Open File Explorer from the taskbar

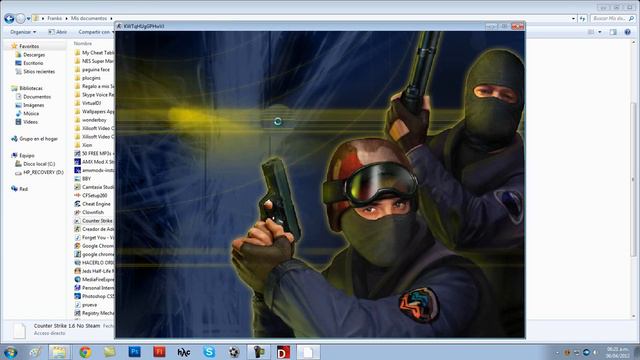(x=59, y=352)
